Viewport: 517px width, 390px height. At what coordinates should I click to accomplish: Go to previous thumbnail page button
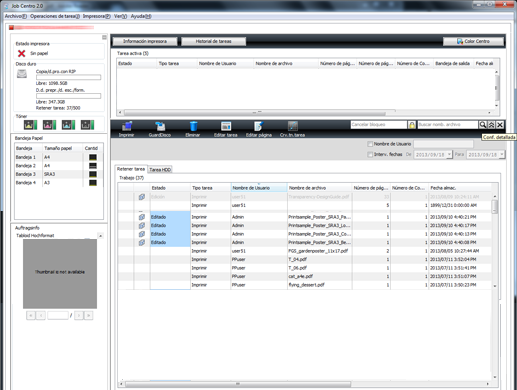(41, 315)
